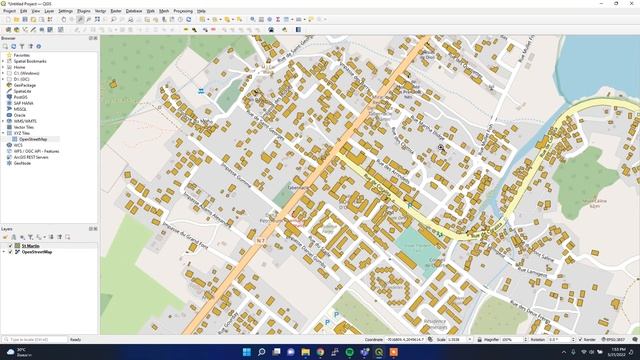Click the Zoom Full extent icon
Screen dimensions: 640x360
(97, 19)
